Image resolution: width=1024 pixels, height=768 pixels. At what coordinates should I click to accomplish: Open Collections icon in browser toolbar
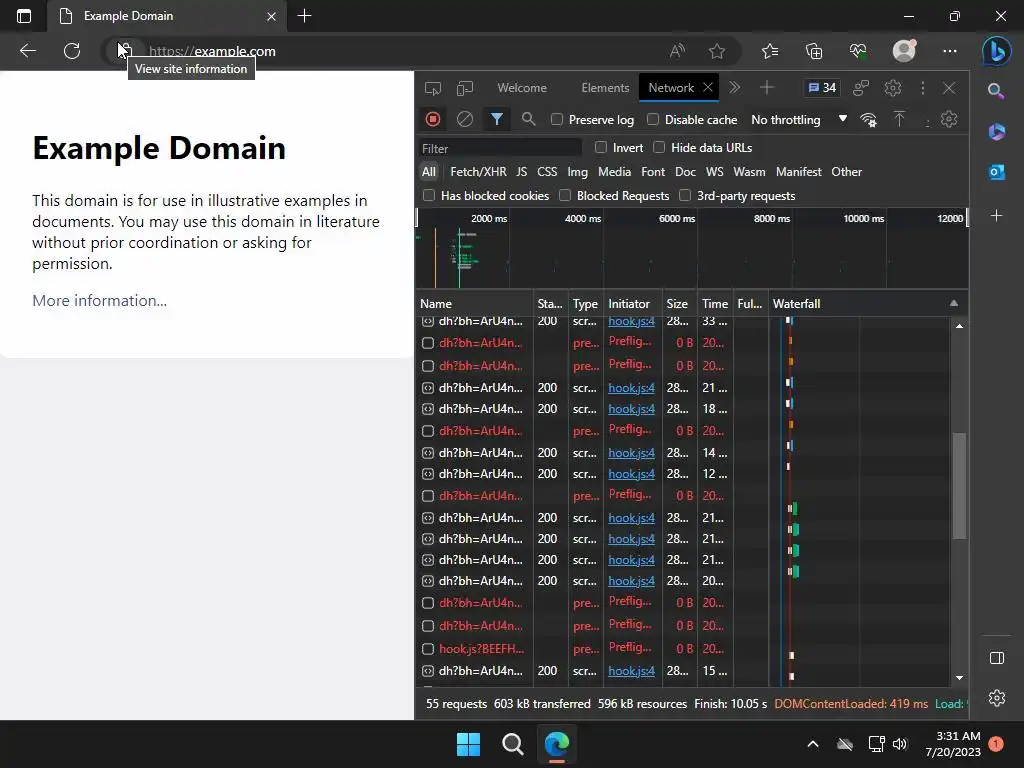[x=814, y=51]
